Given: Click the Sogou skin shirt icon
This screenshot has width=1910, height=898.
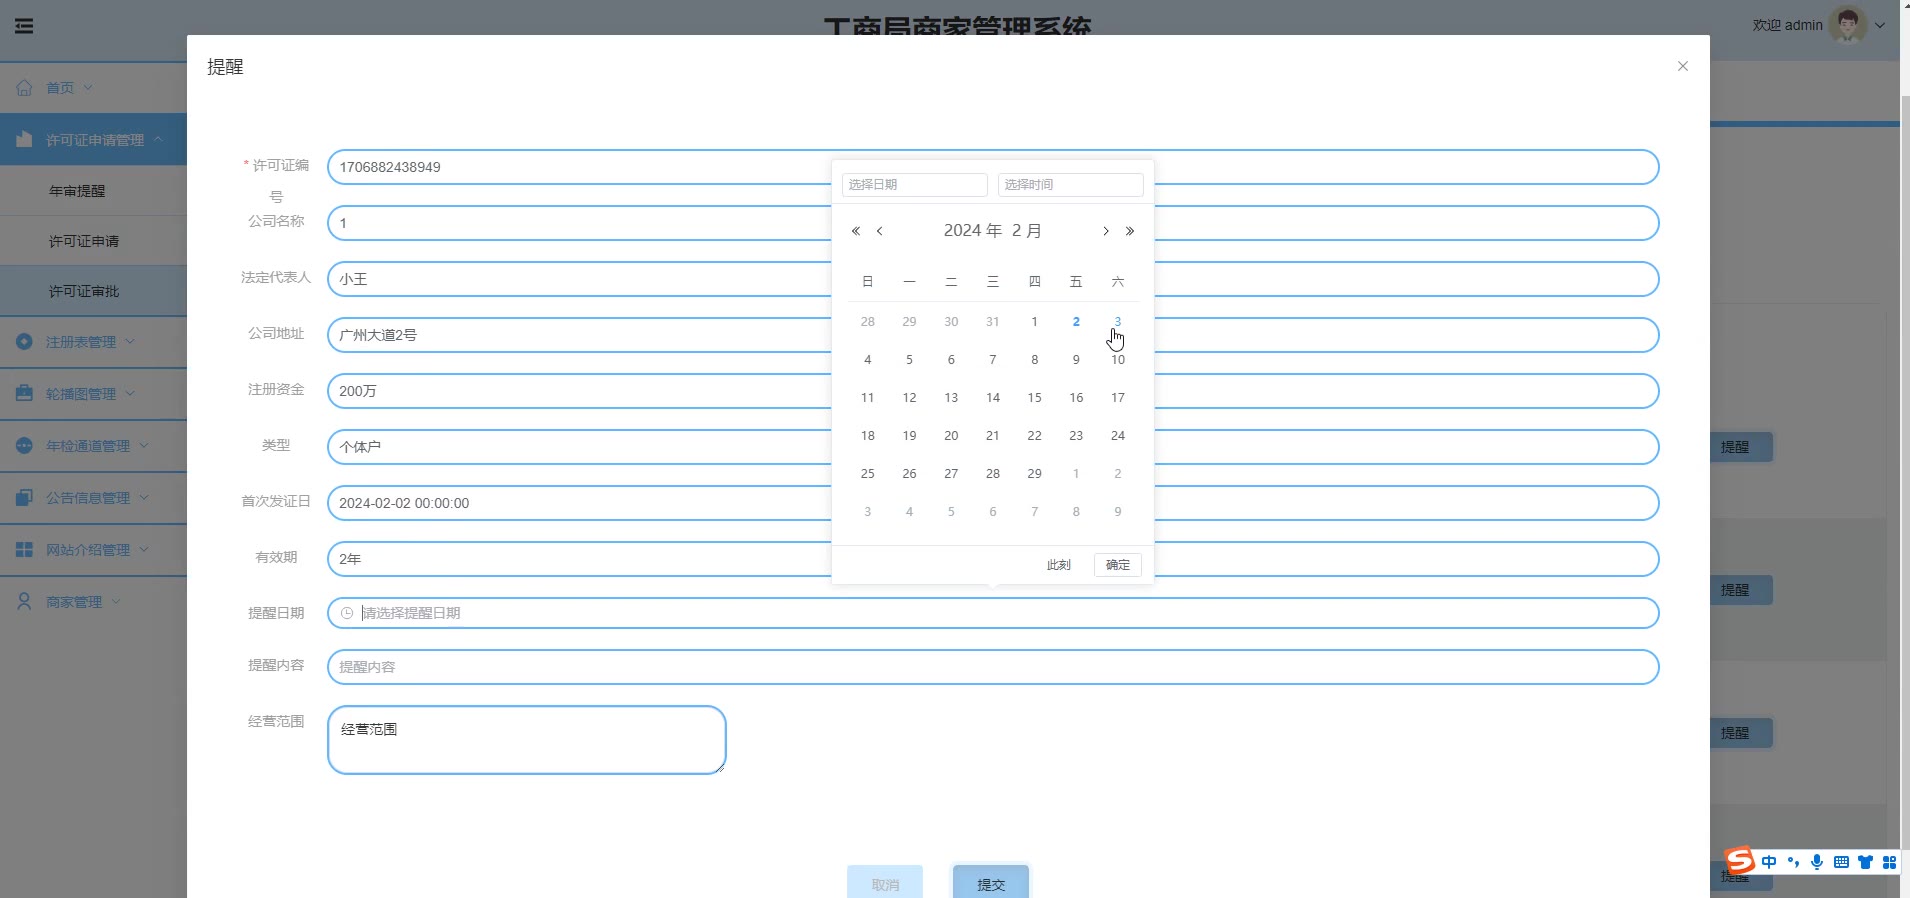Looking at the screenshot, I should tap(1865, 862).
